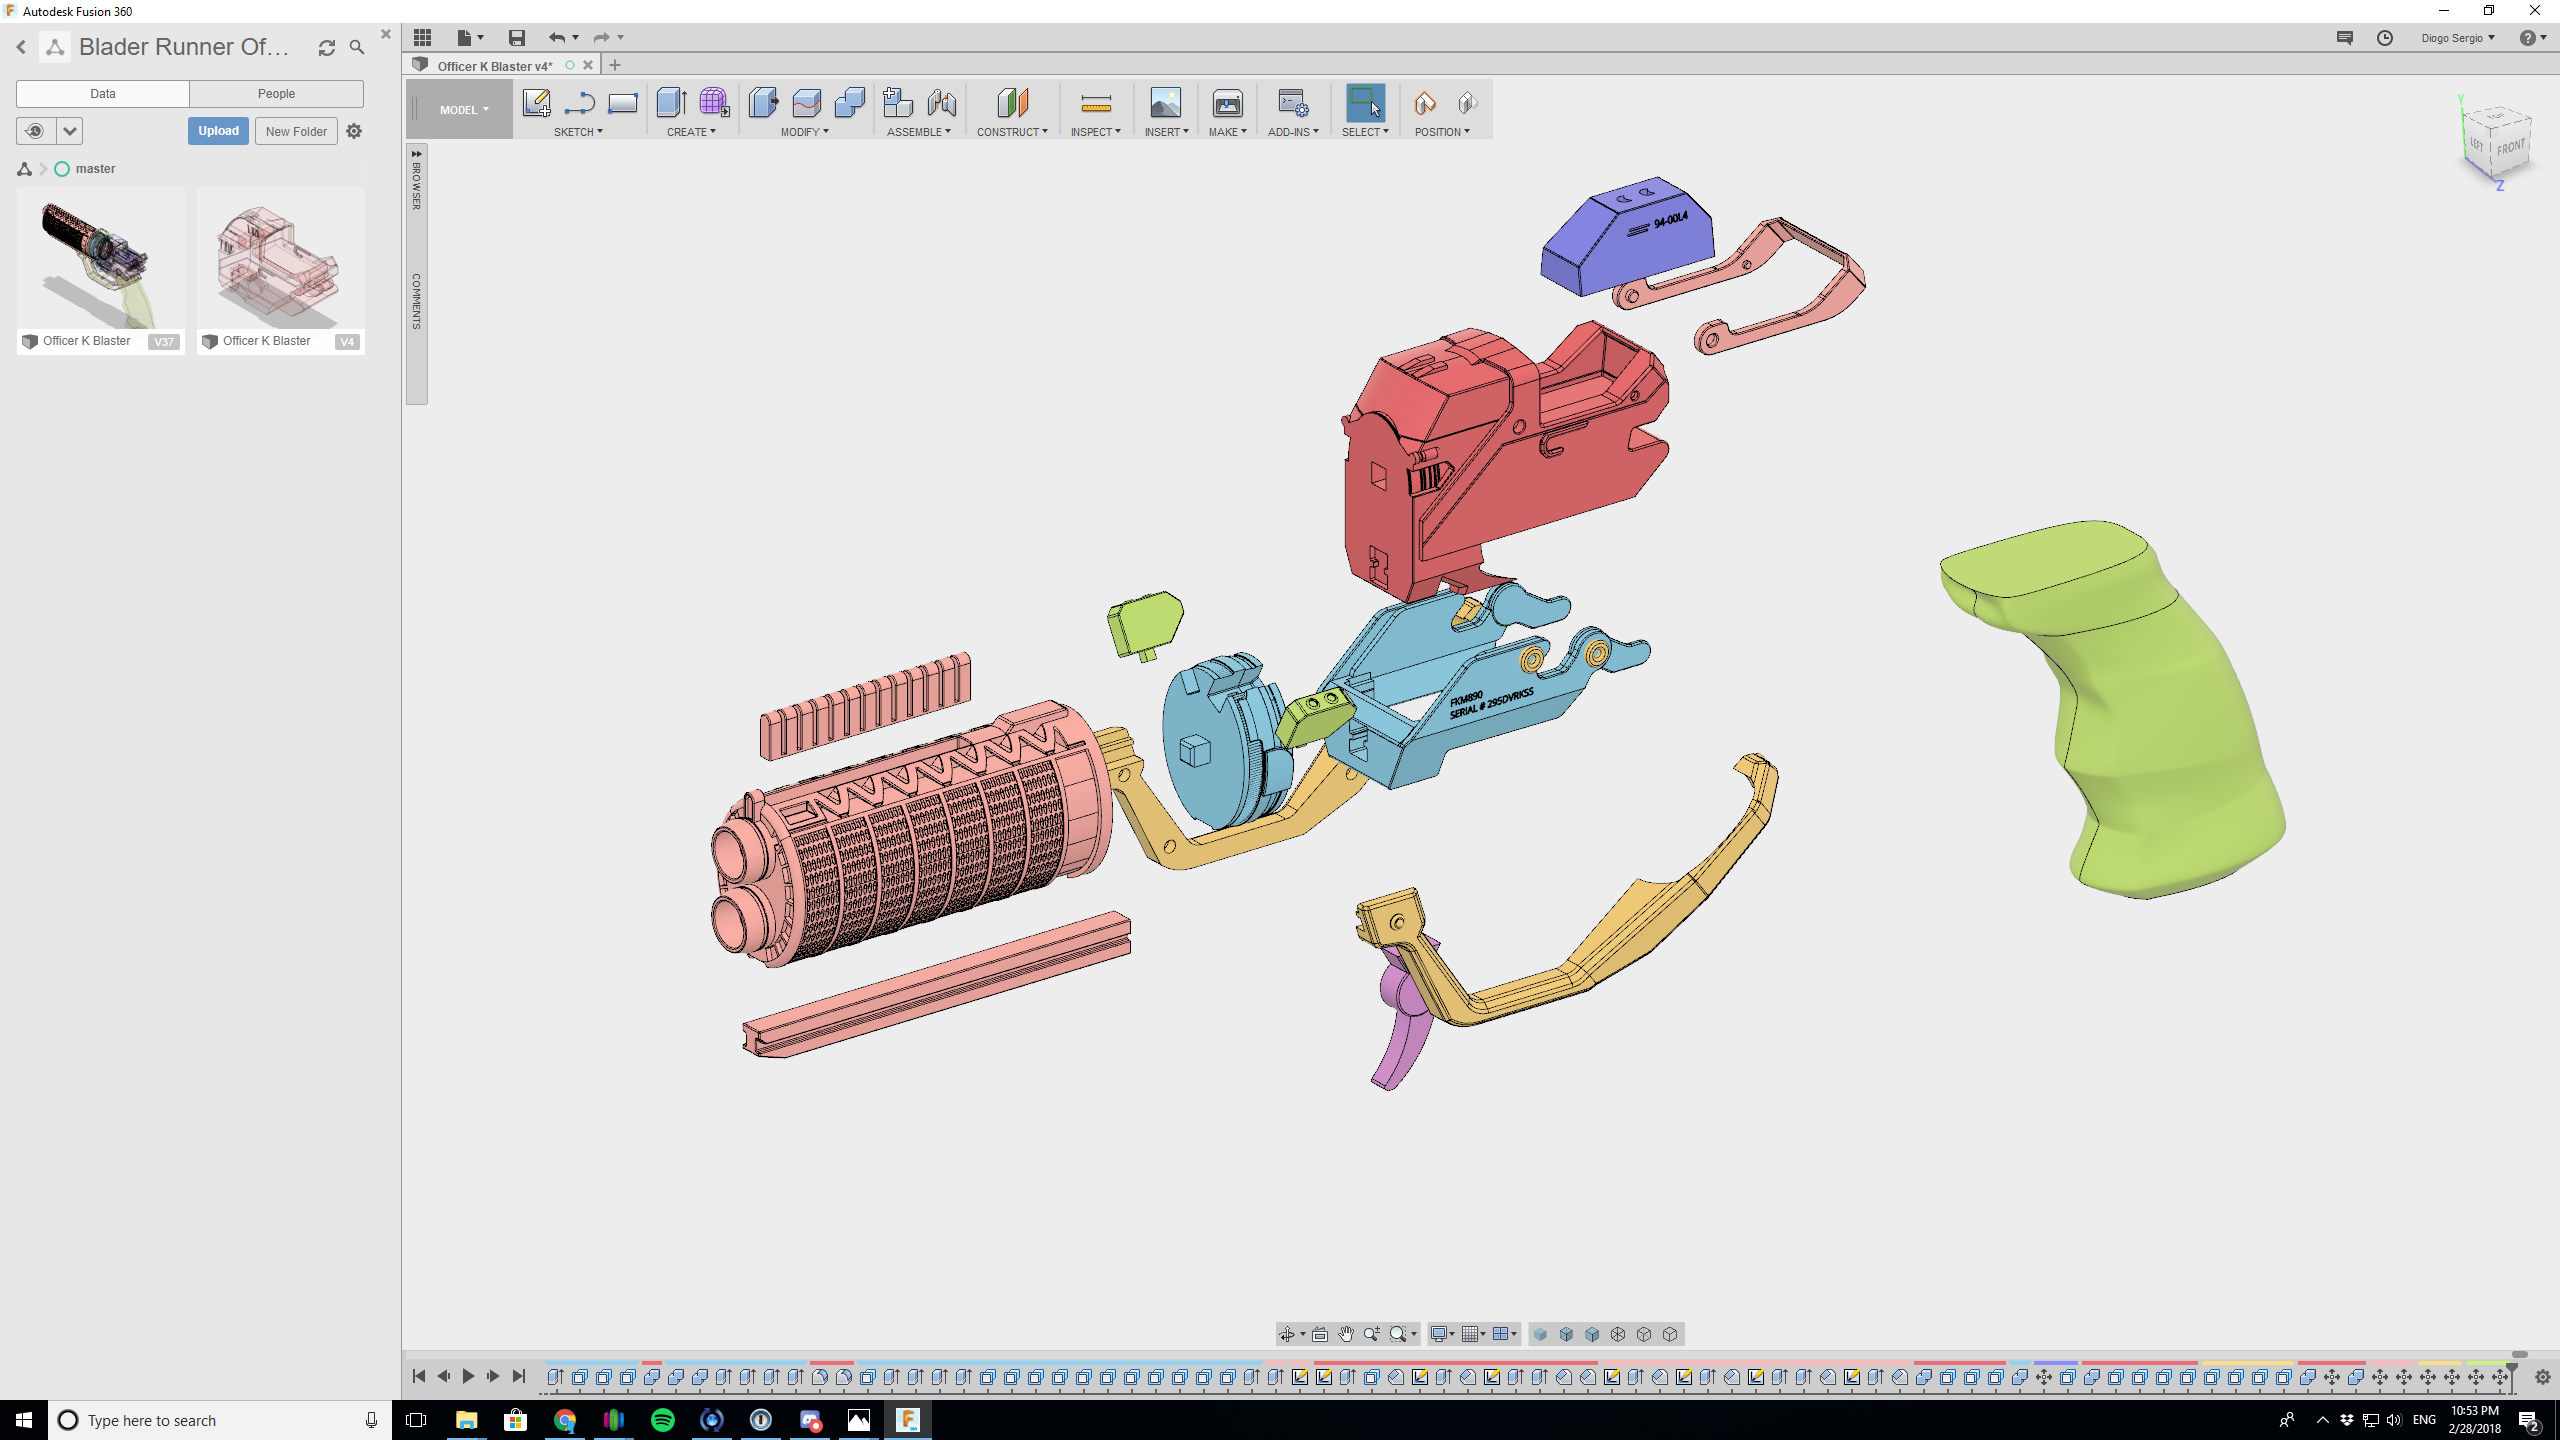Click FRONT face of view cube
The width and height of the screenshot is (2560, 1440).
coord(2510,147)
